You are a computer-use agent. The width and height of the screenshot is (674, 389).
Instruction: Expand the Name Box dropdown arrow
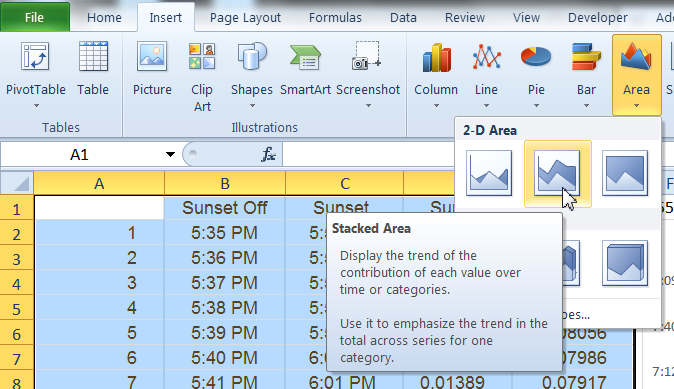170,154
